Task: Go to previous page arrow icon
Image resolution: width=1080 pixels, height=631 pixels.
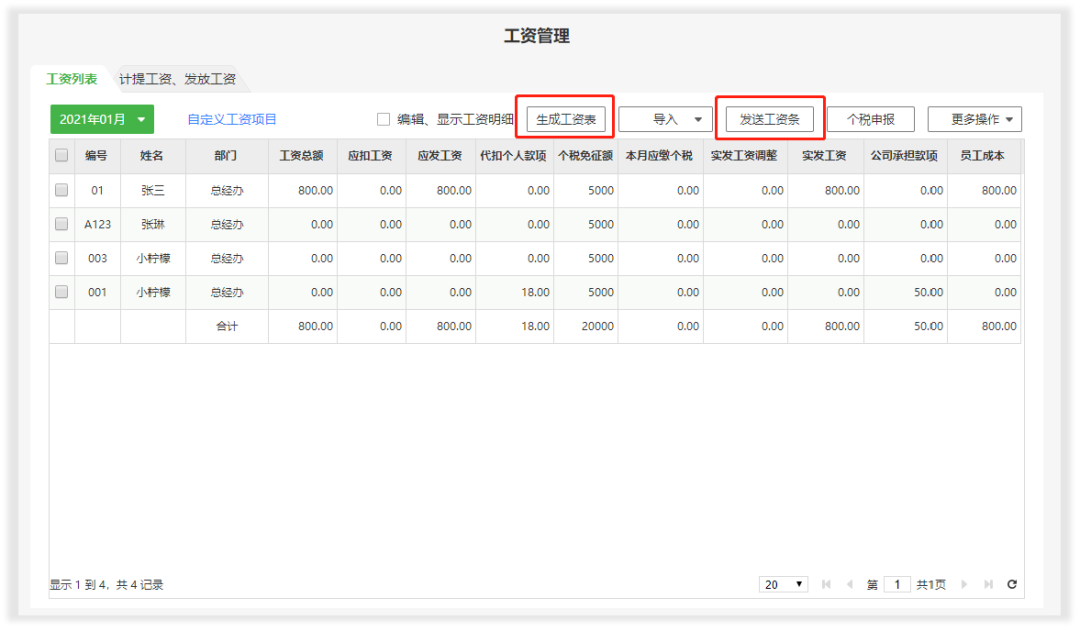Action: 849,584
